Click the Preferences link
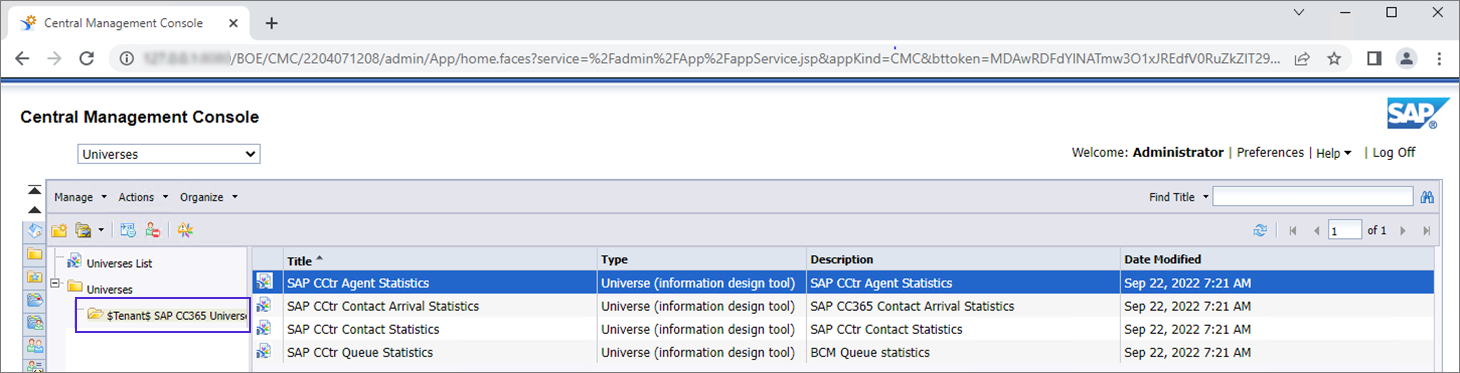This screenshot has height=373, width=1460. point(1270,153)
